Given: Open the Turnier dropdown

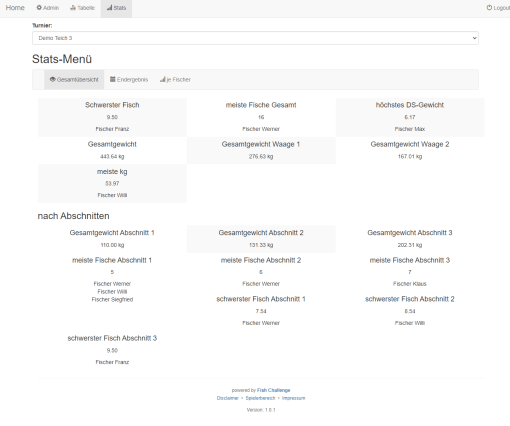Looking at the screenshot, I should pos(255,38).
